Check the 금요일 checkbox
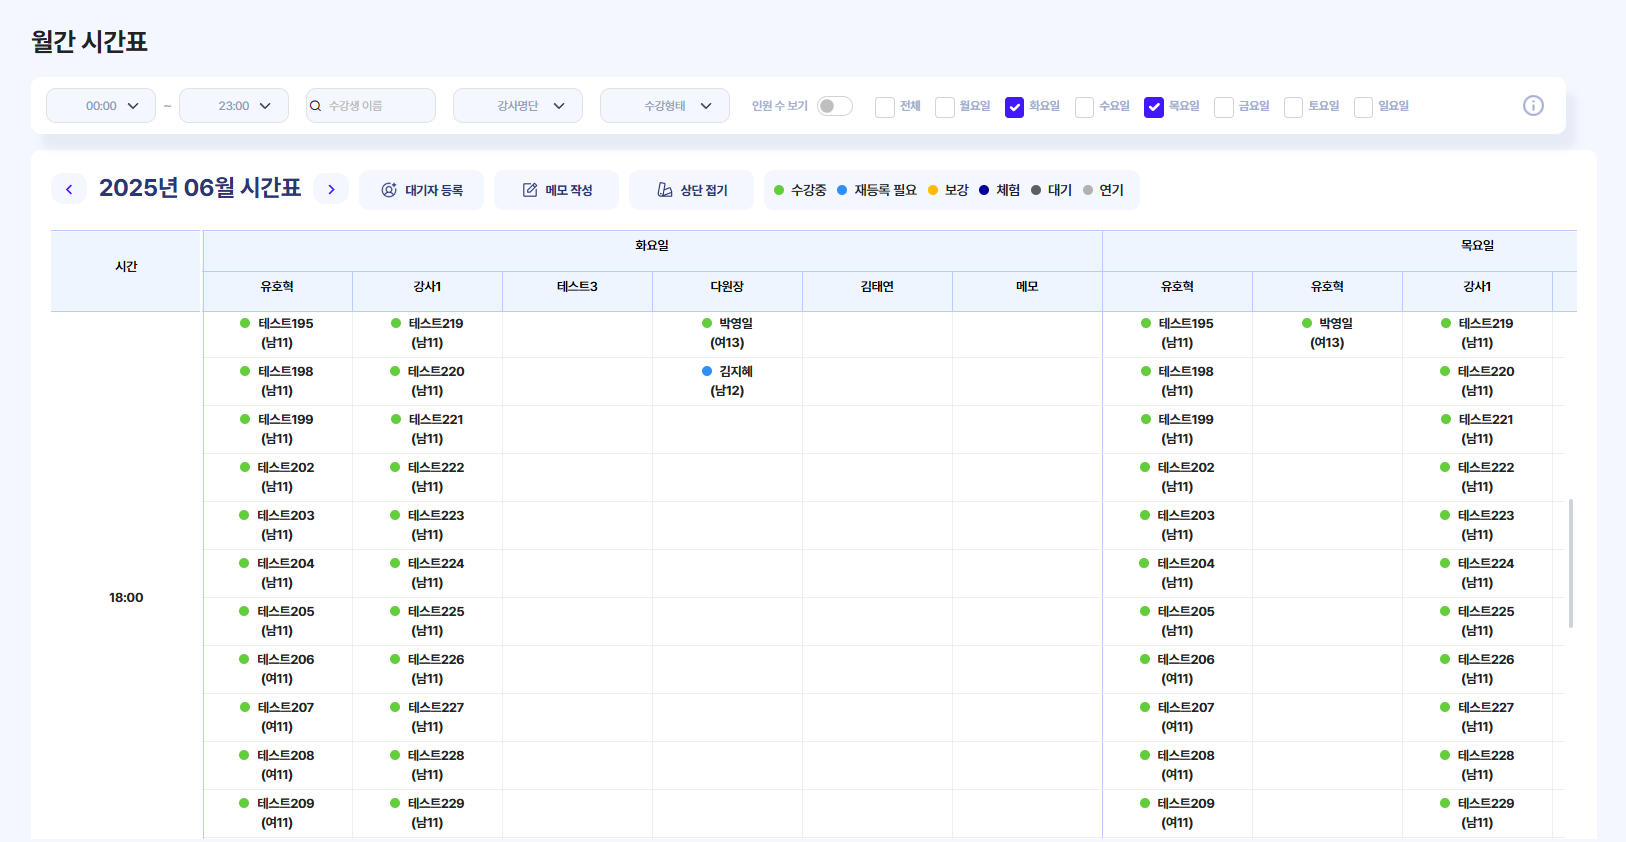Viewport: 1626px width, 842px height. click(x=1224, y=107)
